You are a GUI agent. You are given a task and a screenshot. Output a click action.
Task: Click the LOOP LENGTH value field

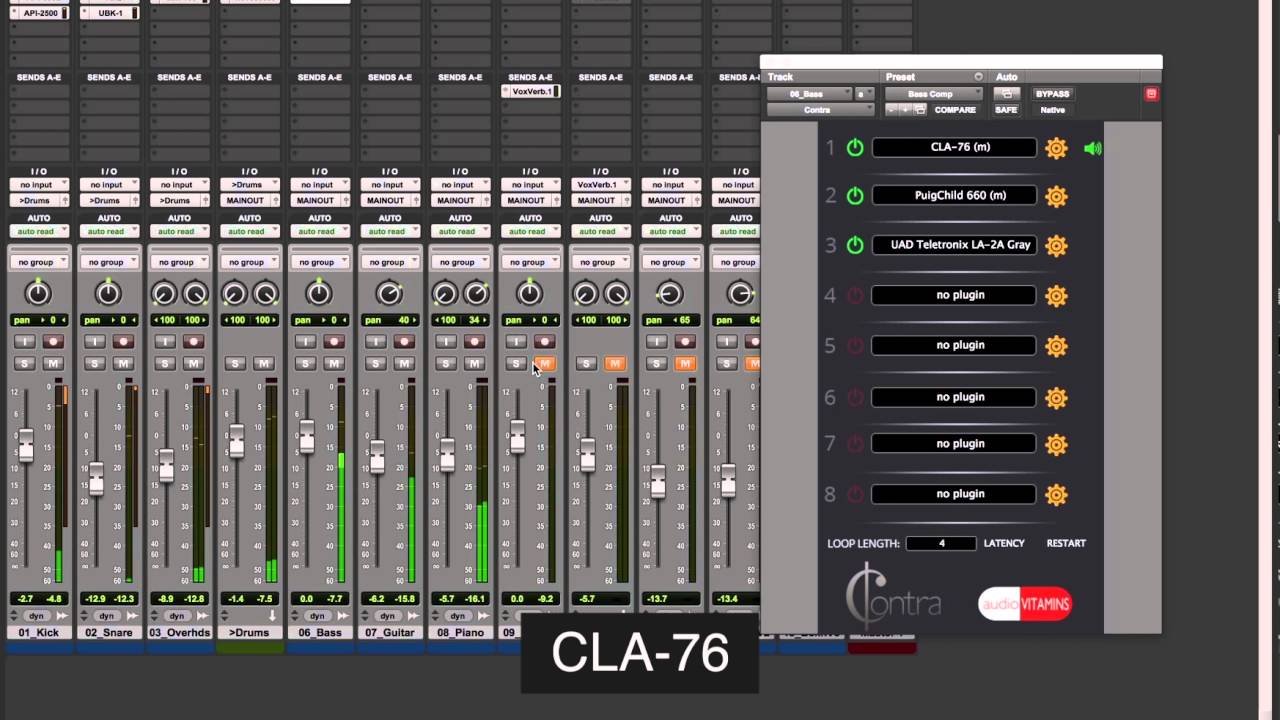click(x=941, y=544)
